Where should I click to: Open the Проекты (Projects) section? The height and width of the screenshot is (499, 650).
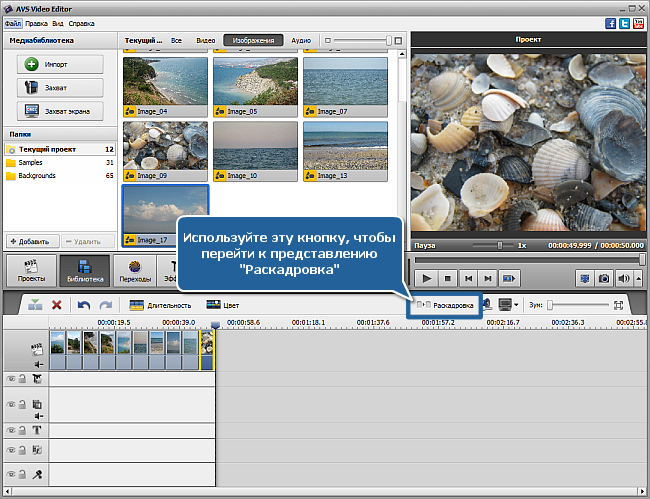tap(29, 270)
